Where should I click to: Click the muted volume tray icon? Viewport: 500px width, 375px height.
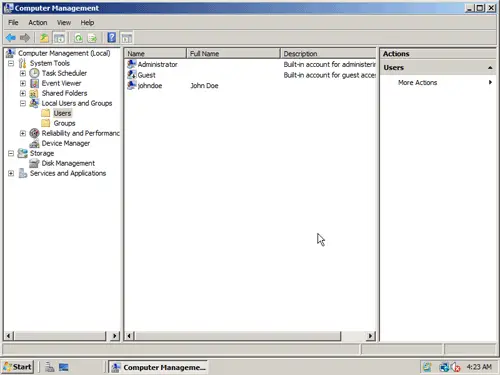[456, 367]
